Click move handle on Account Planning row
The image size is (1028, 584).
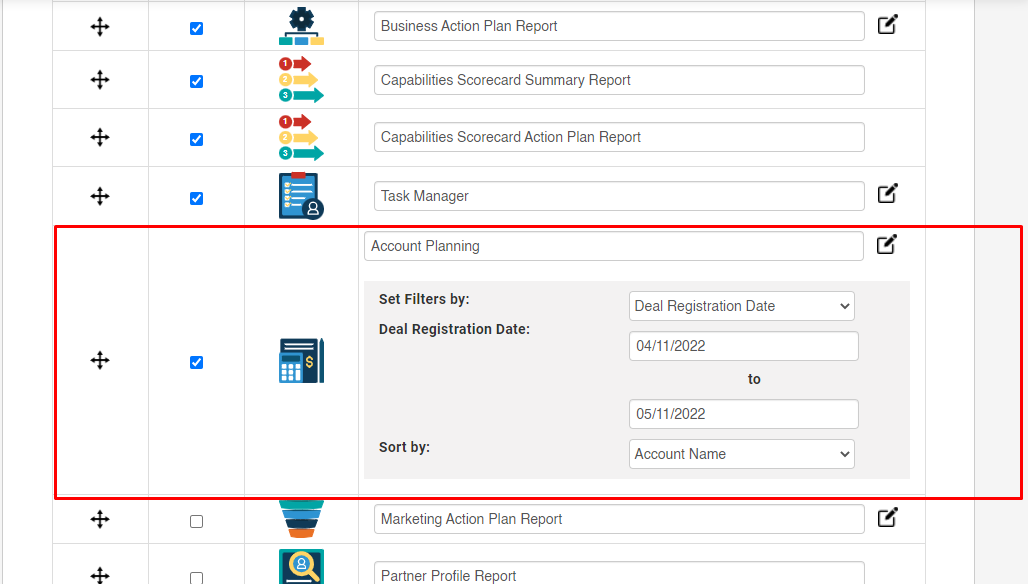tap(100, 360)
